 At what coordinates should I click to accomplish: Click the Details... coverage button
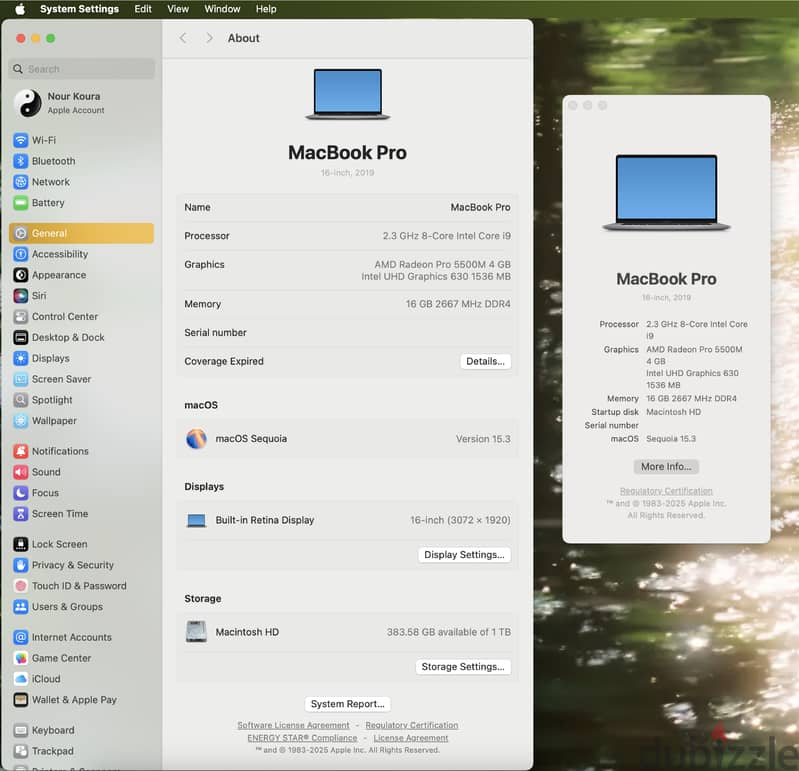click(485, 361)
